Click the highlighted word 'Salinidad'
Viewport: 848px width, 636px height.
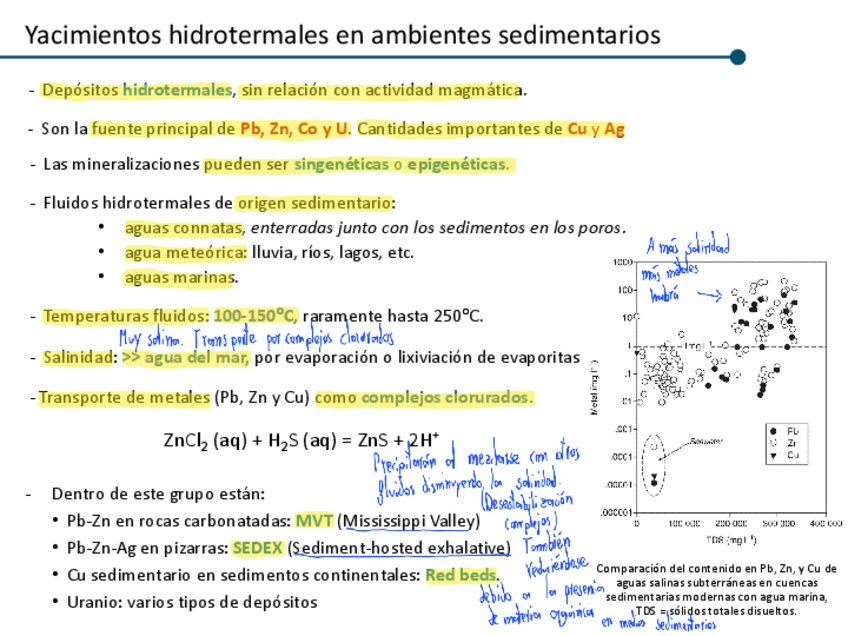78,357
